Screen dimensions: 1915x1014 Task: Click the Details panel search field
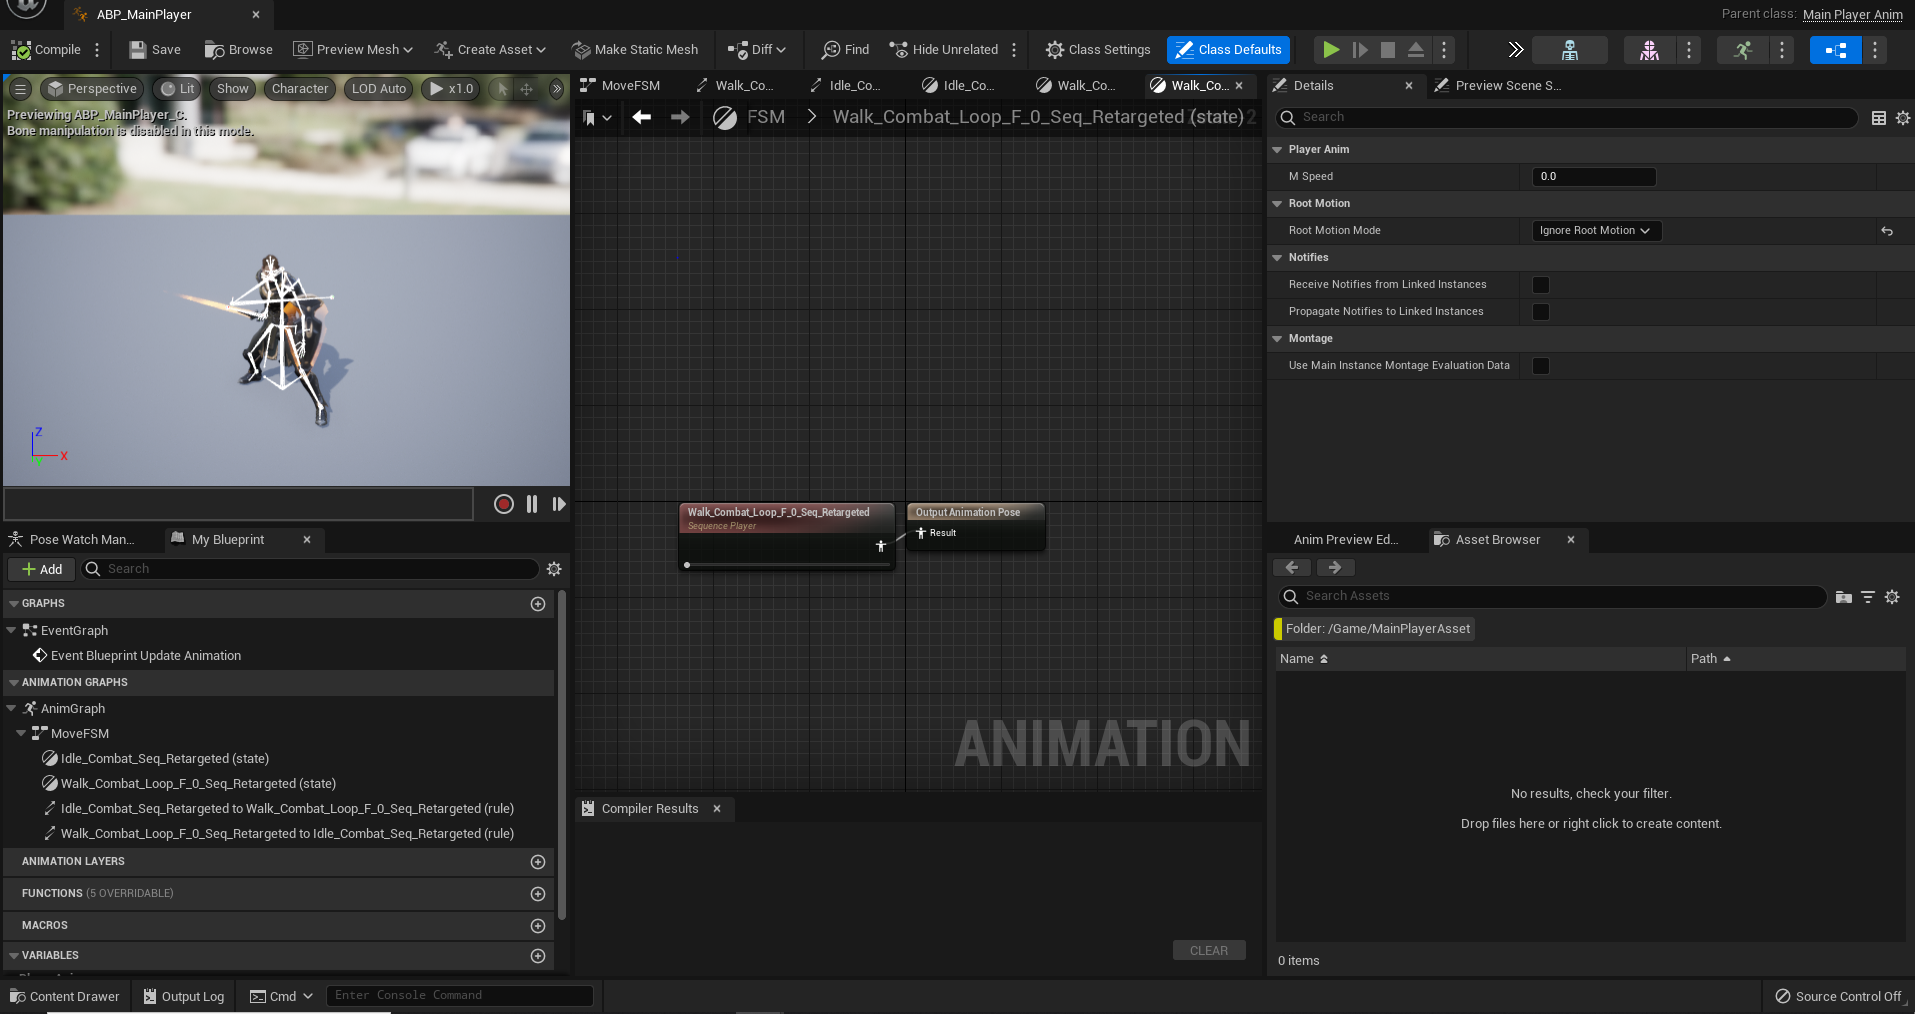1567,117
